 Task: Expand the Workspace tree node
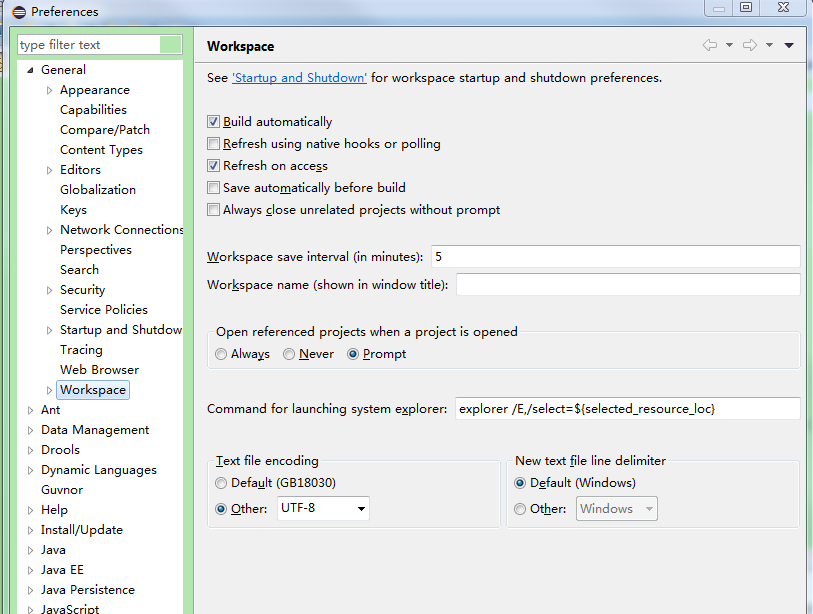tap(49, 390)
